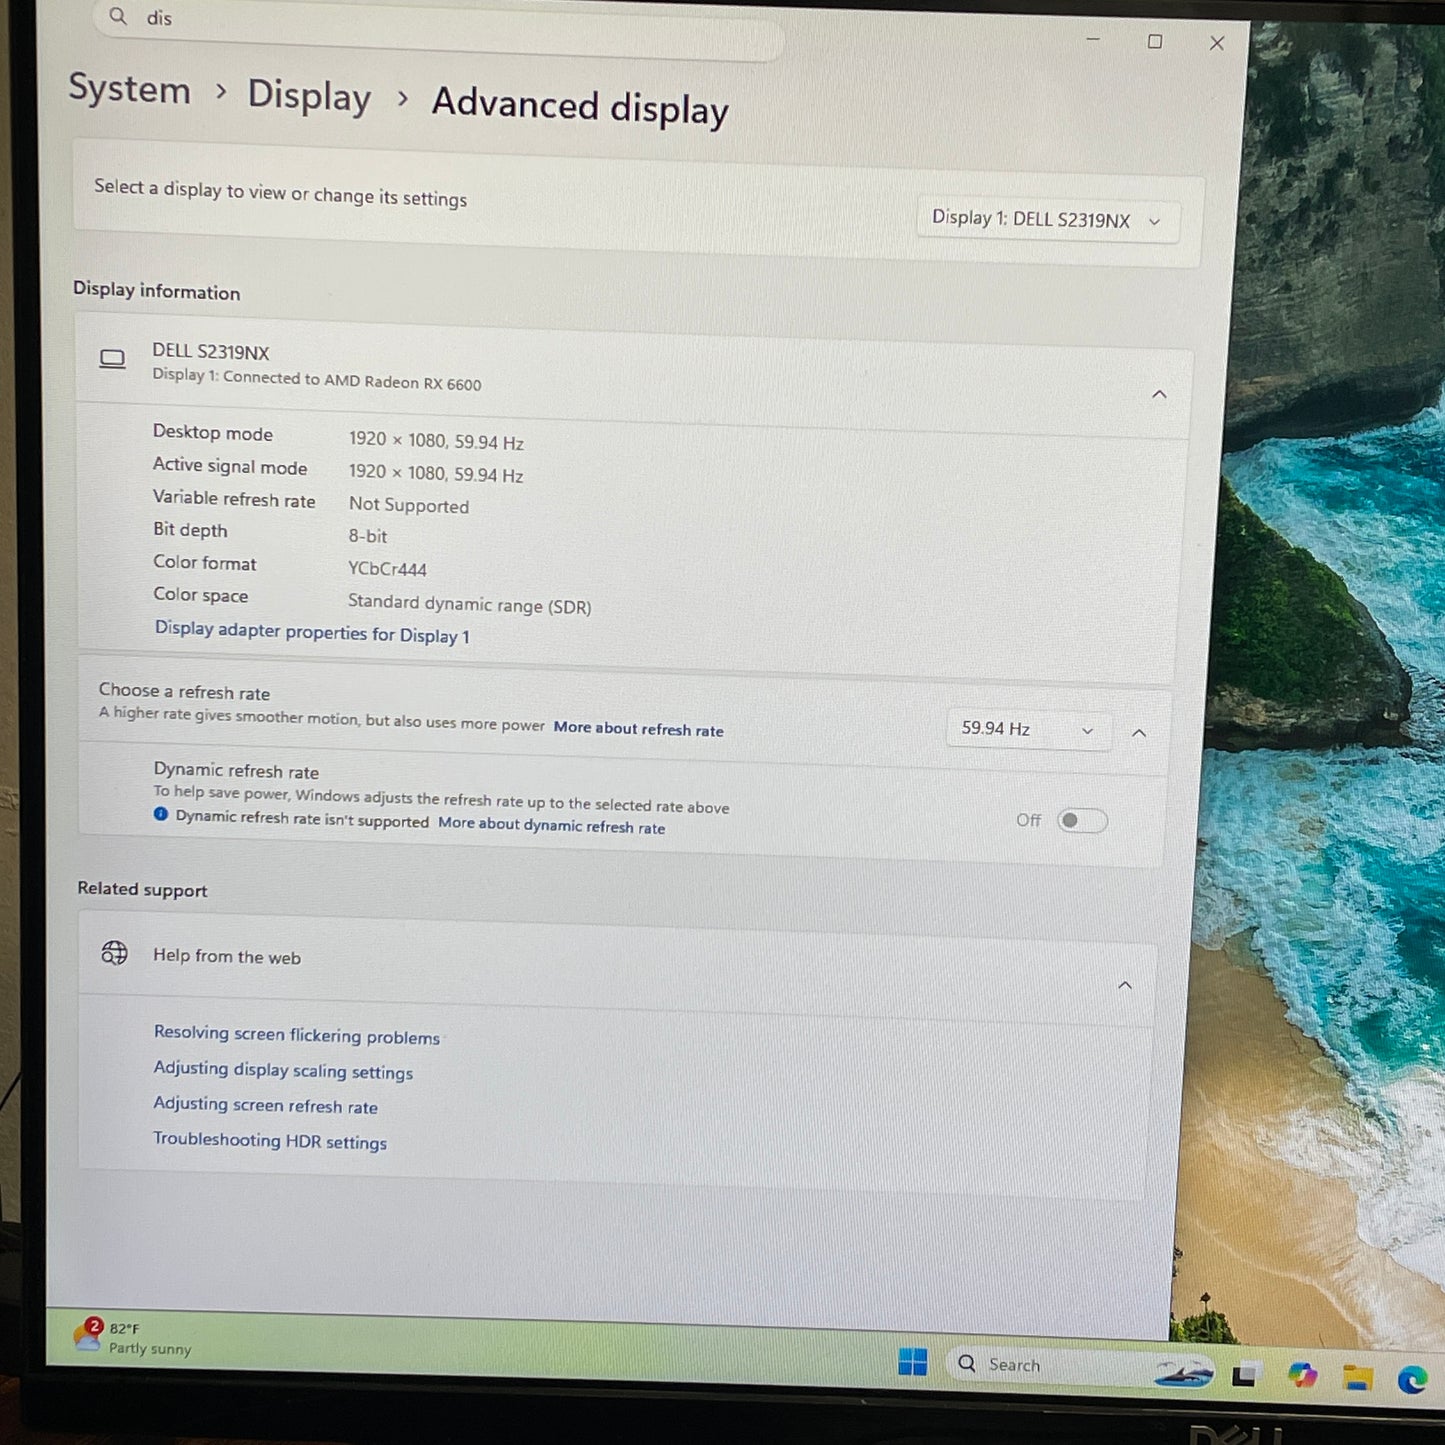The image size is (1445, 1445).
Task: Click the globe icon next to Help from the web
Action: click(115, 953)
